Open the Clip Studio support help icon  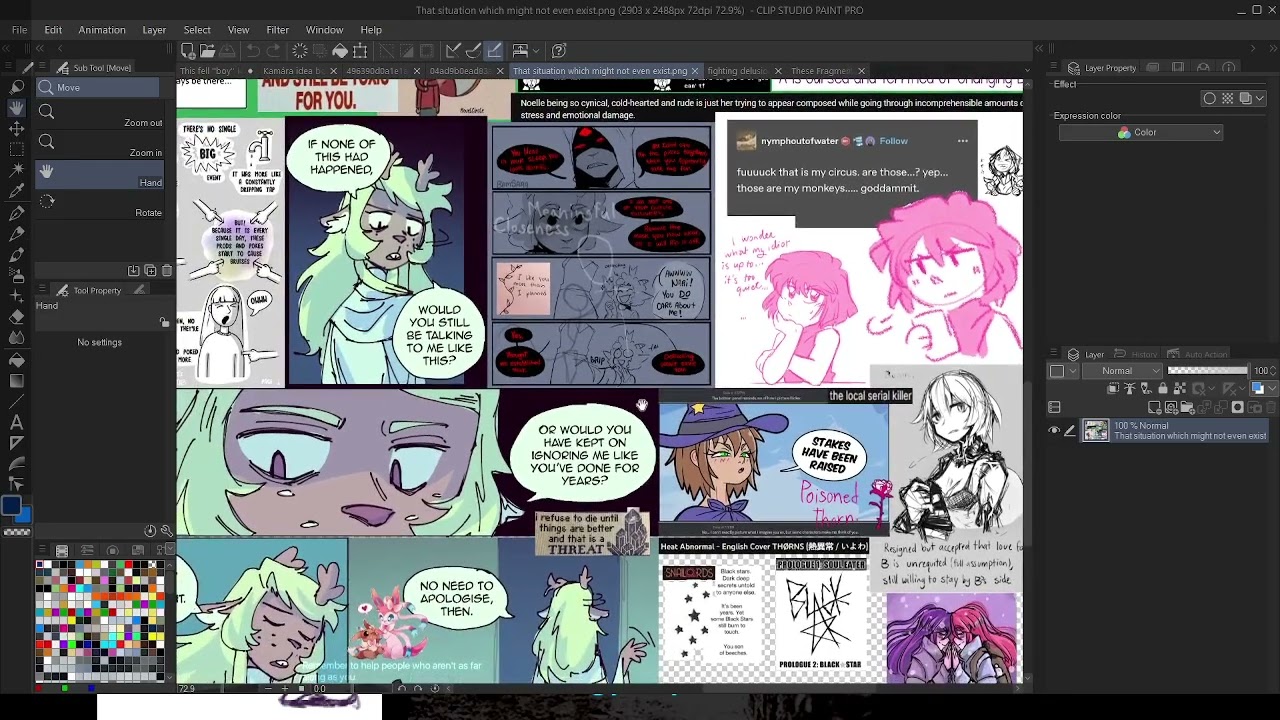559,51
